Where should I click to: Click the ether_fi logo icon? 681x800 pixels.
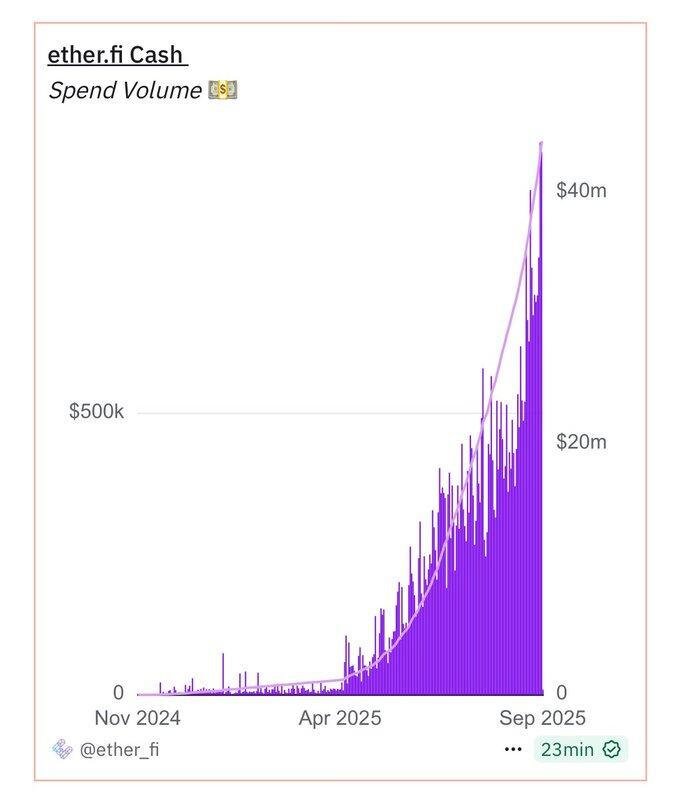62,749
